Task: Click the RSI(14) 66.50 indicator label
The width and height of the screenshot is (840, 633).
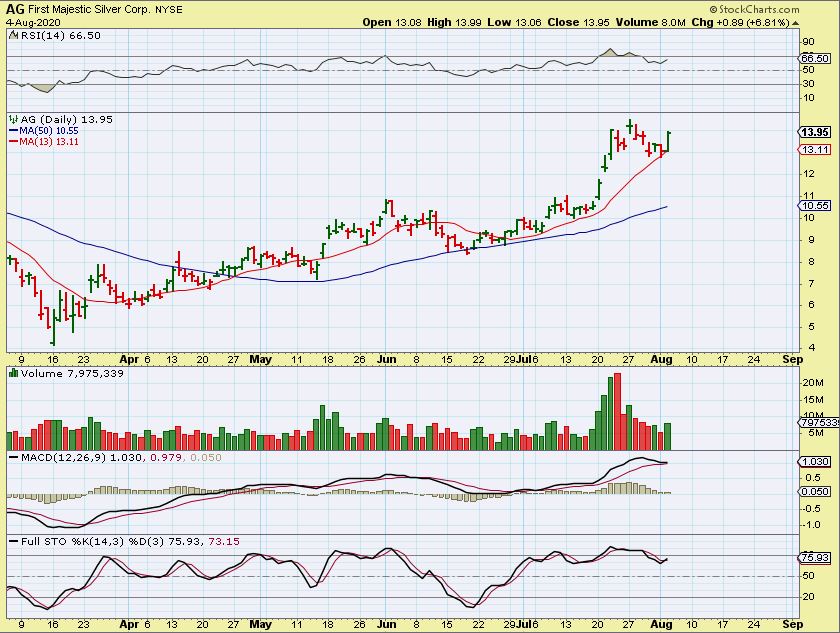Action: (x=61, y=35)
